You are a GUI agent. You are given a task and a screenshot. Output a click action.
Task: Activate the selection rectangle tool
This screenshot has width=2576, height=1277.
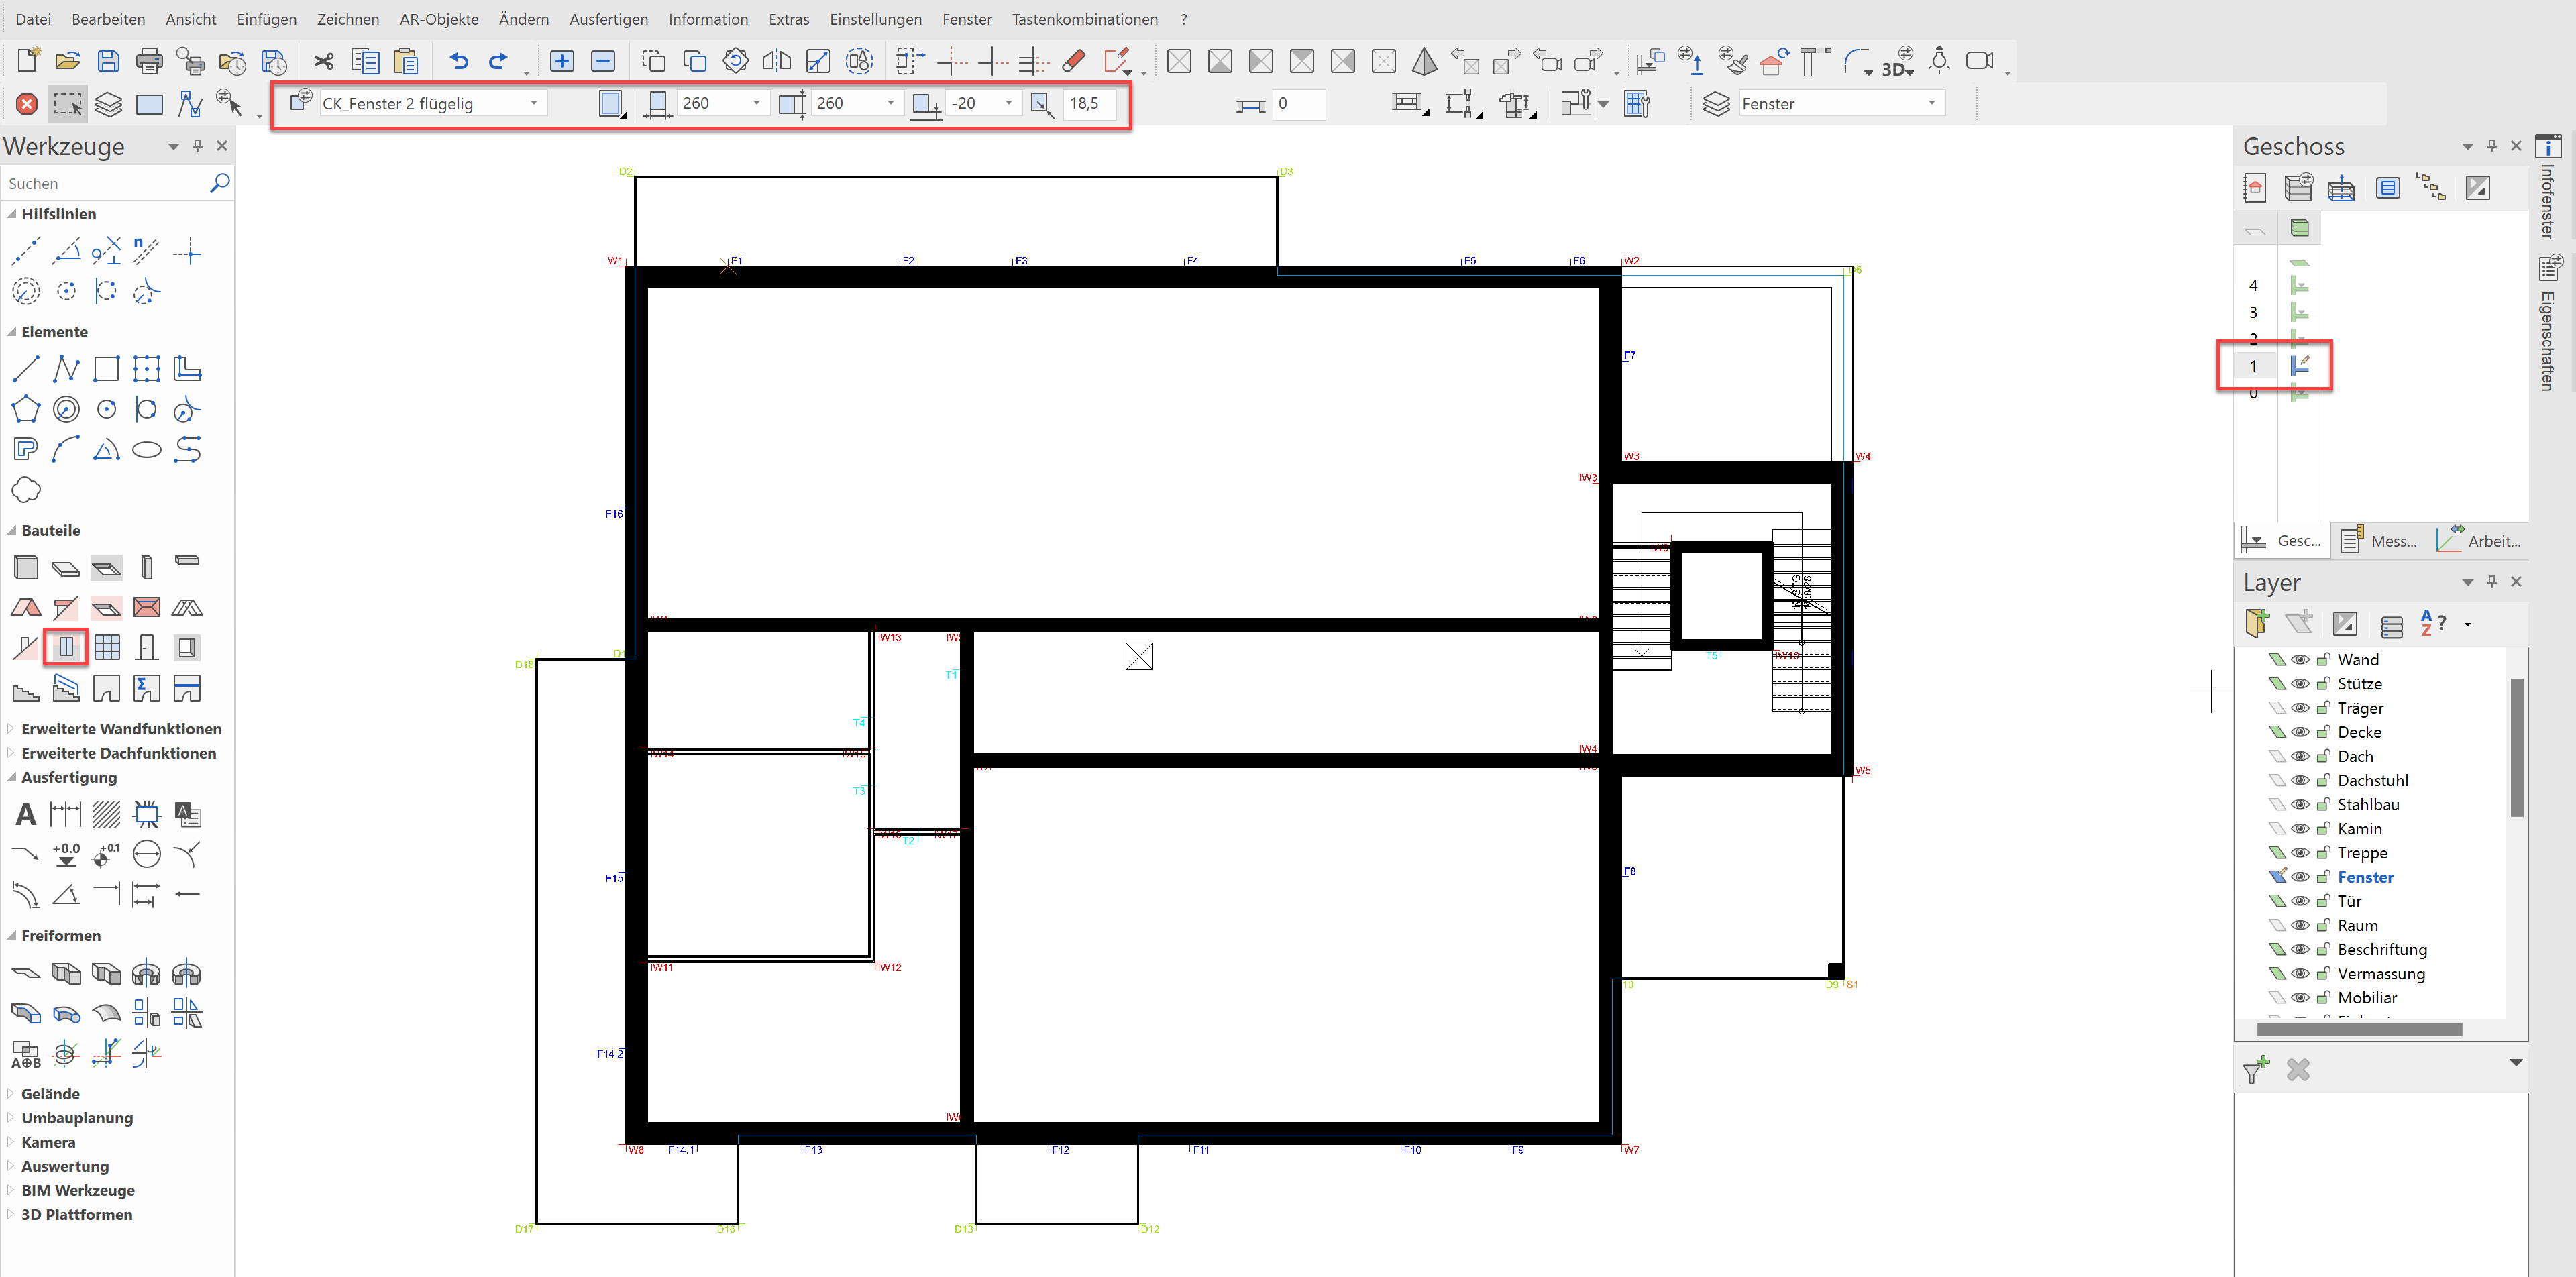68,104
